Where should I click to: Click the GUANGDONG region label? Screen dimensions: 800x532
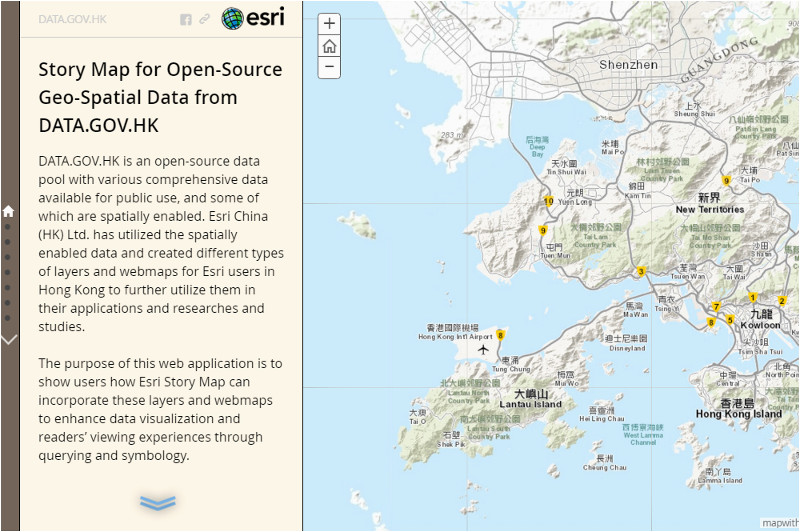719,60
